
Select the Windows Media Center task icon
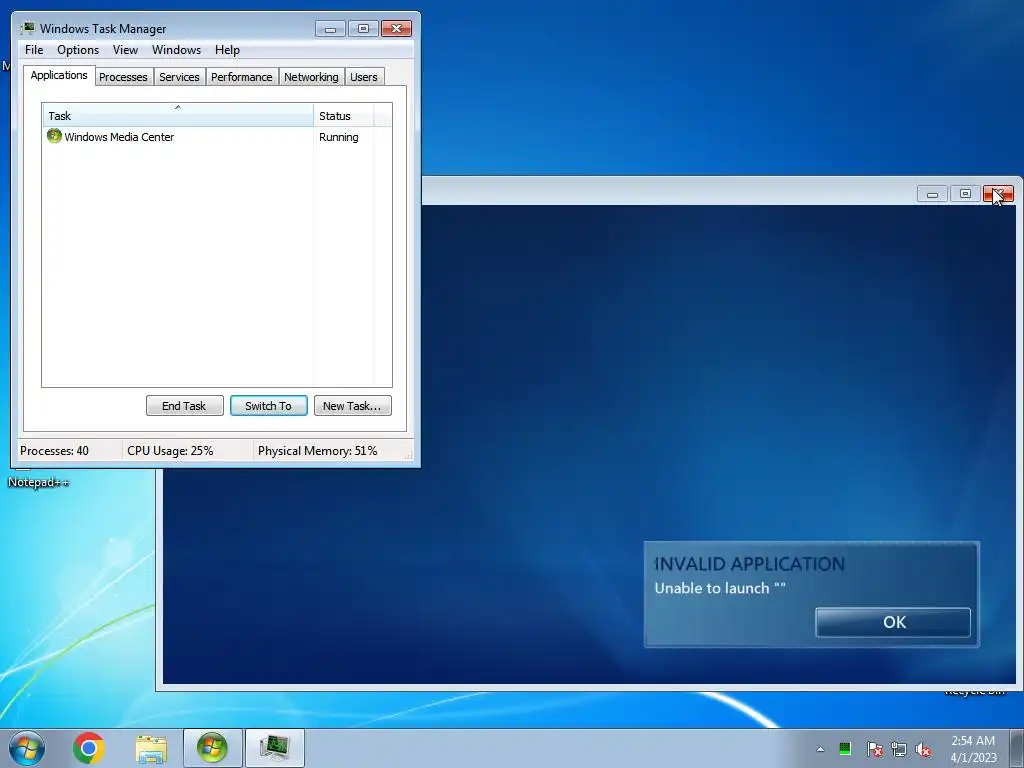(54, 136)
